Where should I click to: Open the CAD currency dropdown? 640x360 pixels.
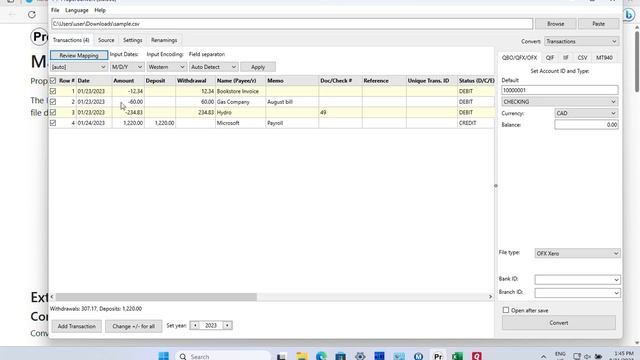(586, 113)
